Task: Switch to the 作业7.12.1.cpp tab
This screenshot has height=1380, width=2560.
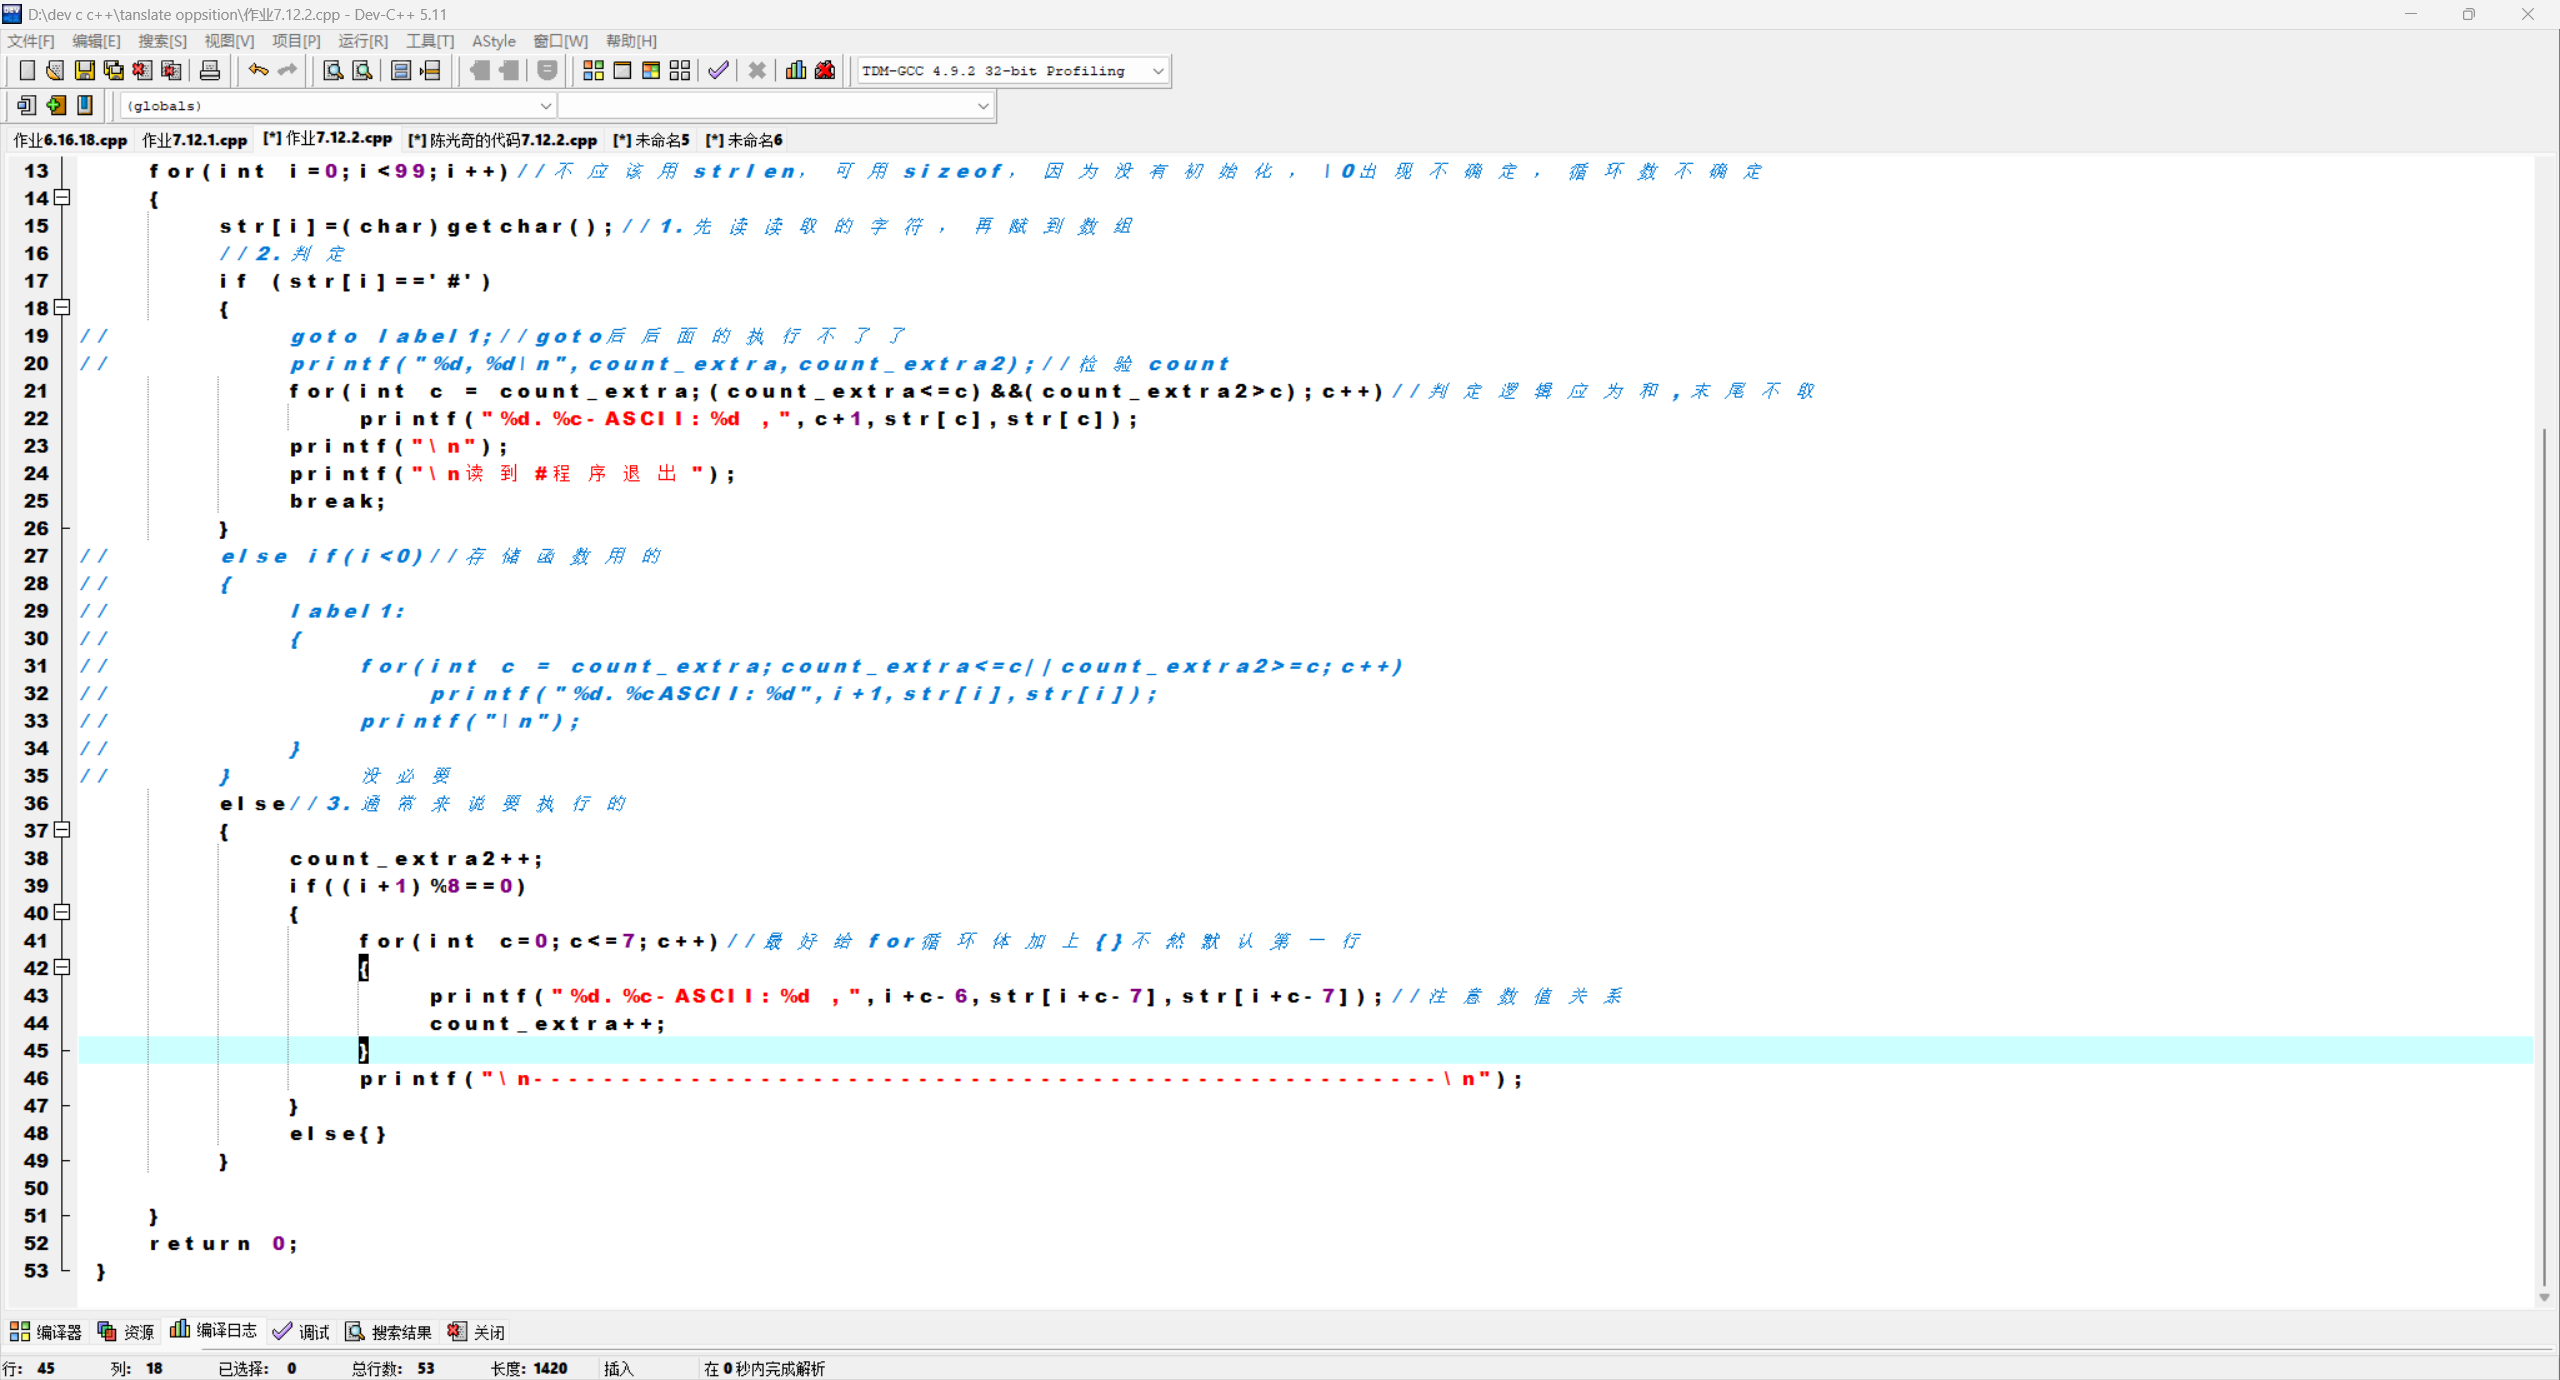Action: tap(194, 140)
